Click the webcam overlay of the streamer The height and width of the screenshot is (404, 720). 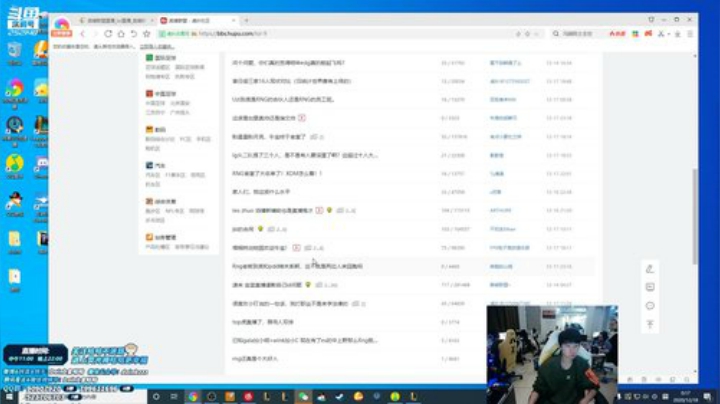[552, 354]
